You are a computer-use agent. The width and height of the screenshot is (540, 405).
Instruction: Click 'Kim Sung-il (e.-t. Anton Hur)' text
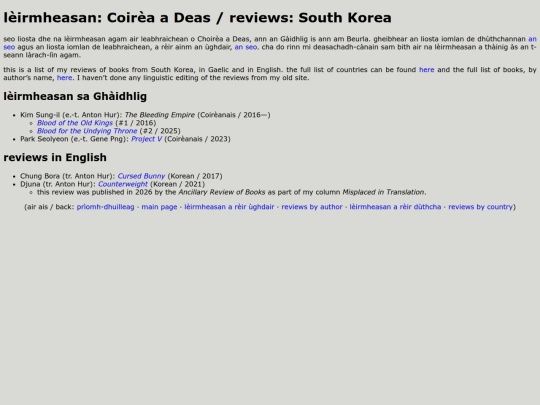70,115
